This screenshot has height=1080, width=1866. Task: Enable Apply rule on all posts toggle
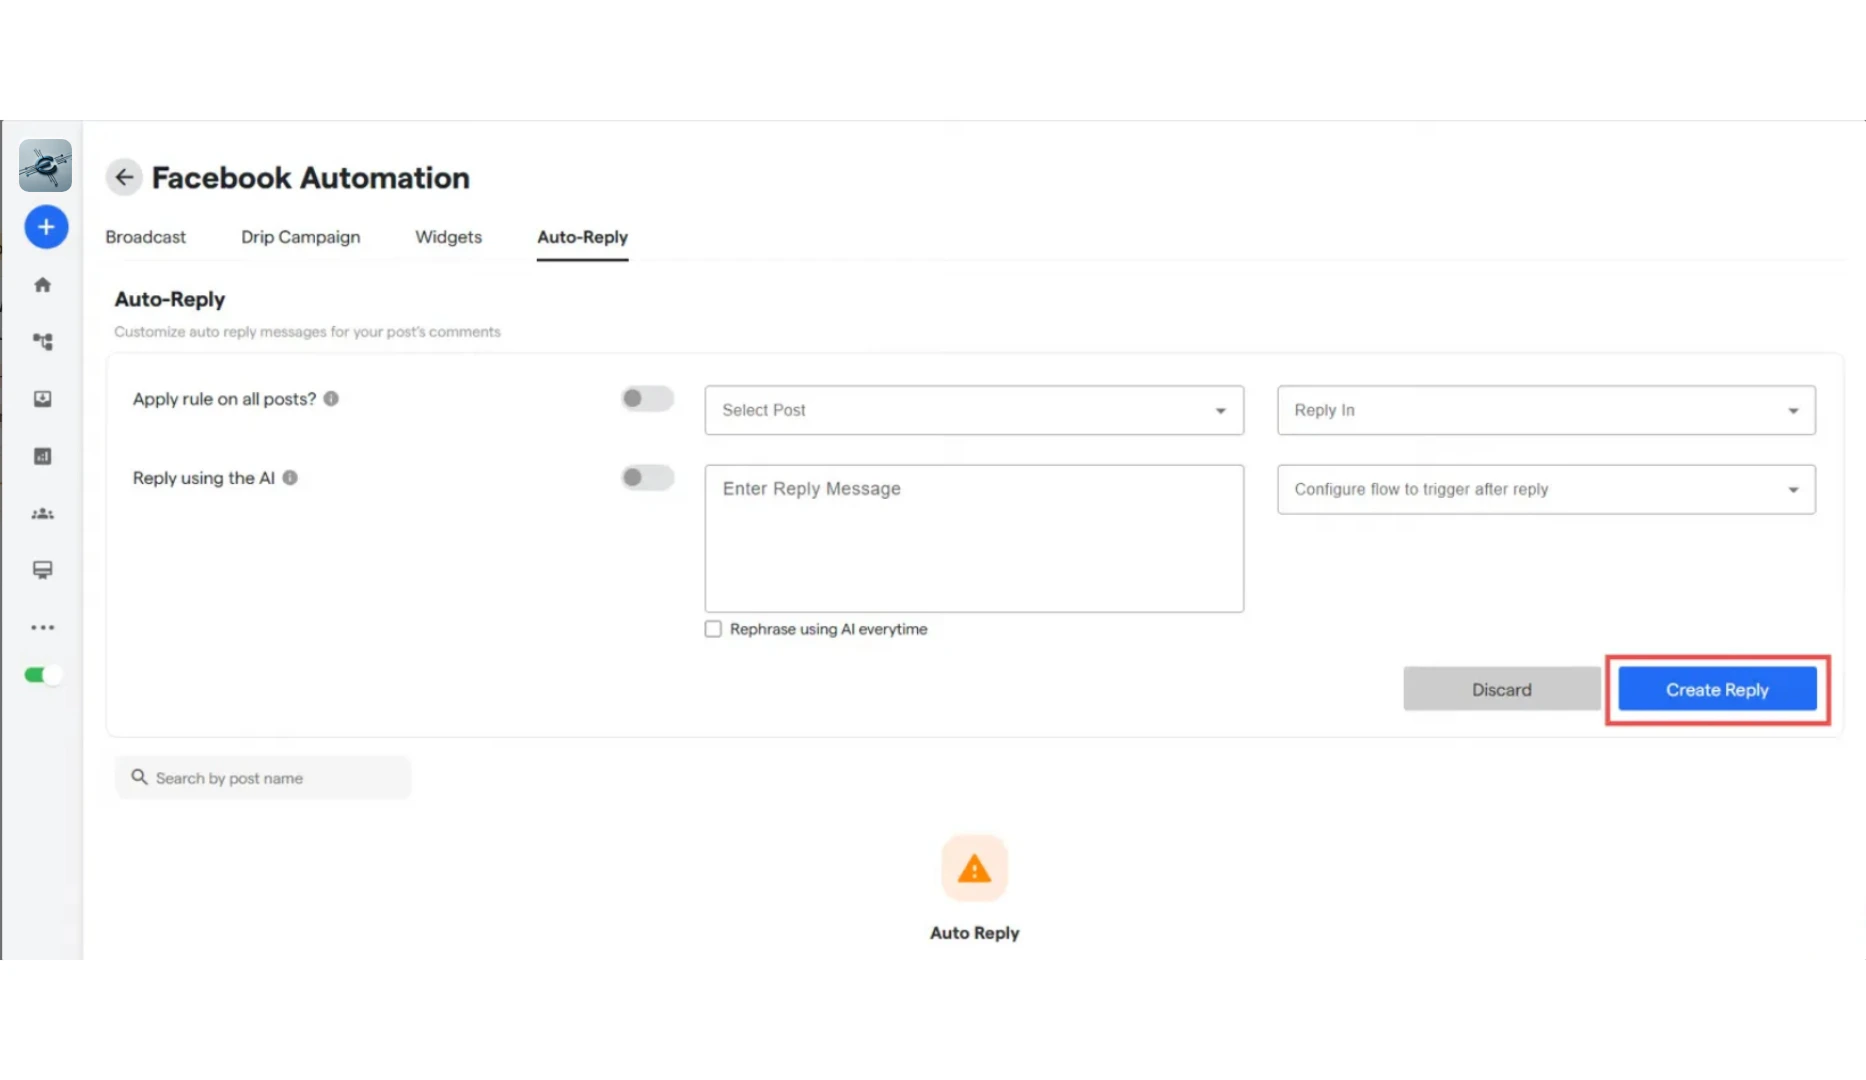[x=647, y=398]
